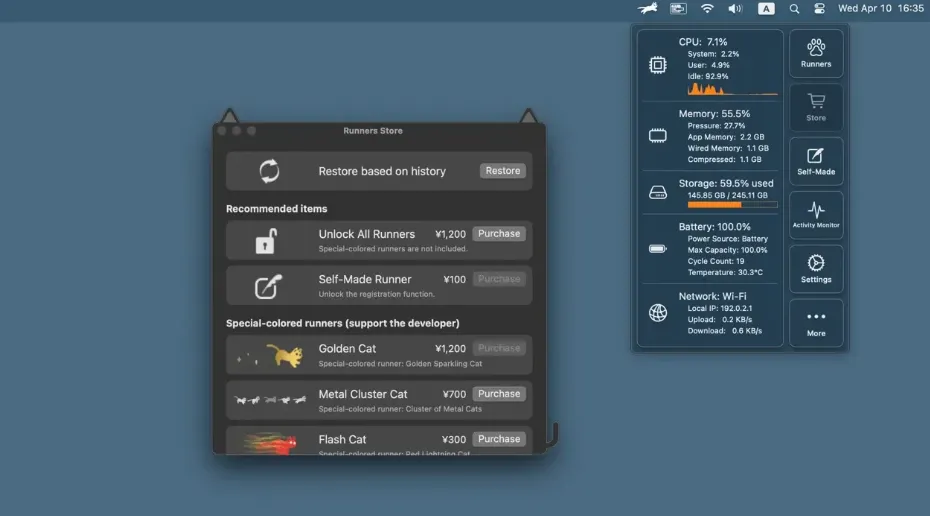Click the input source A icon
This screenshot has height=516, width=930.
click(x=766, y=8)
